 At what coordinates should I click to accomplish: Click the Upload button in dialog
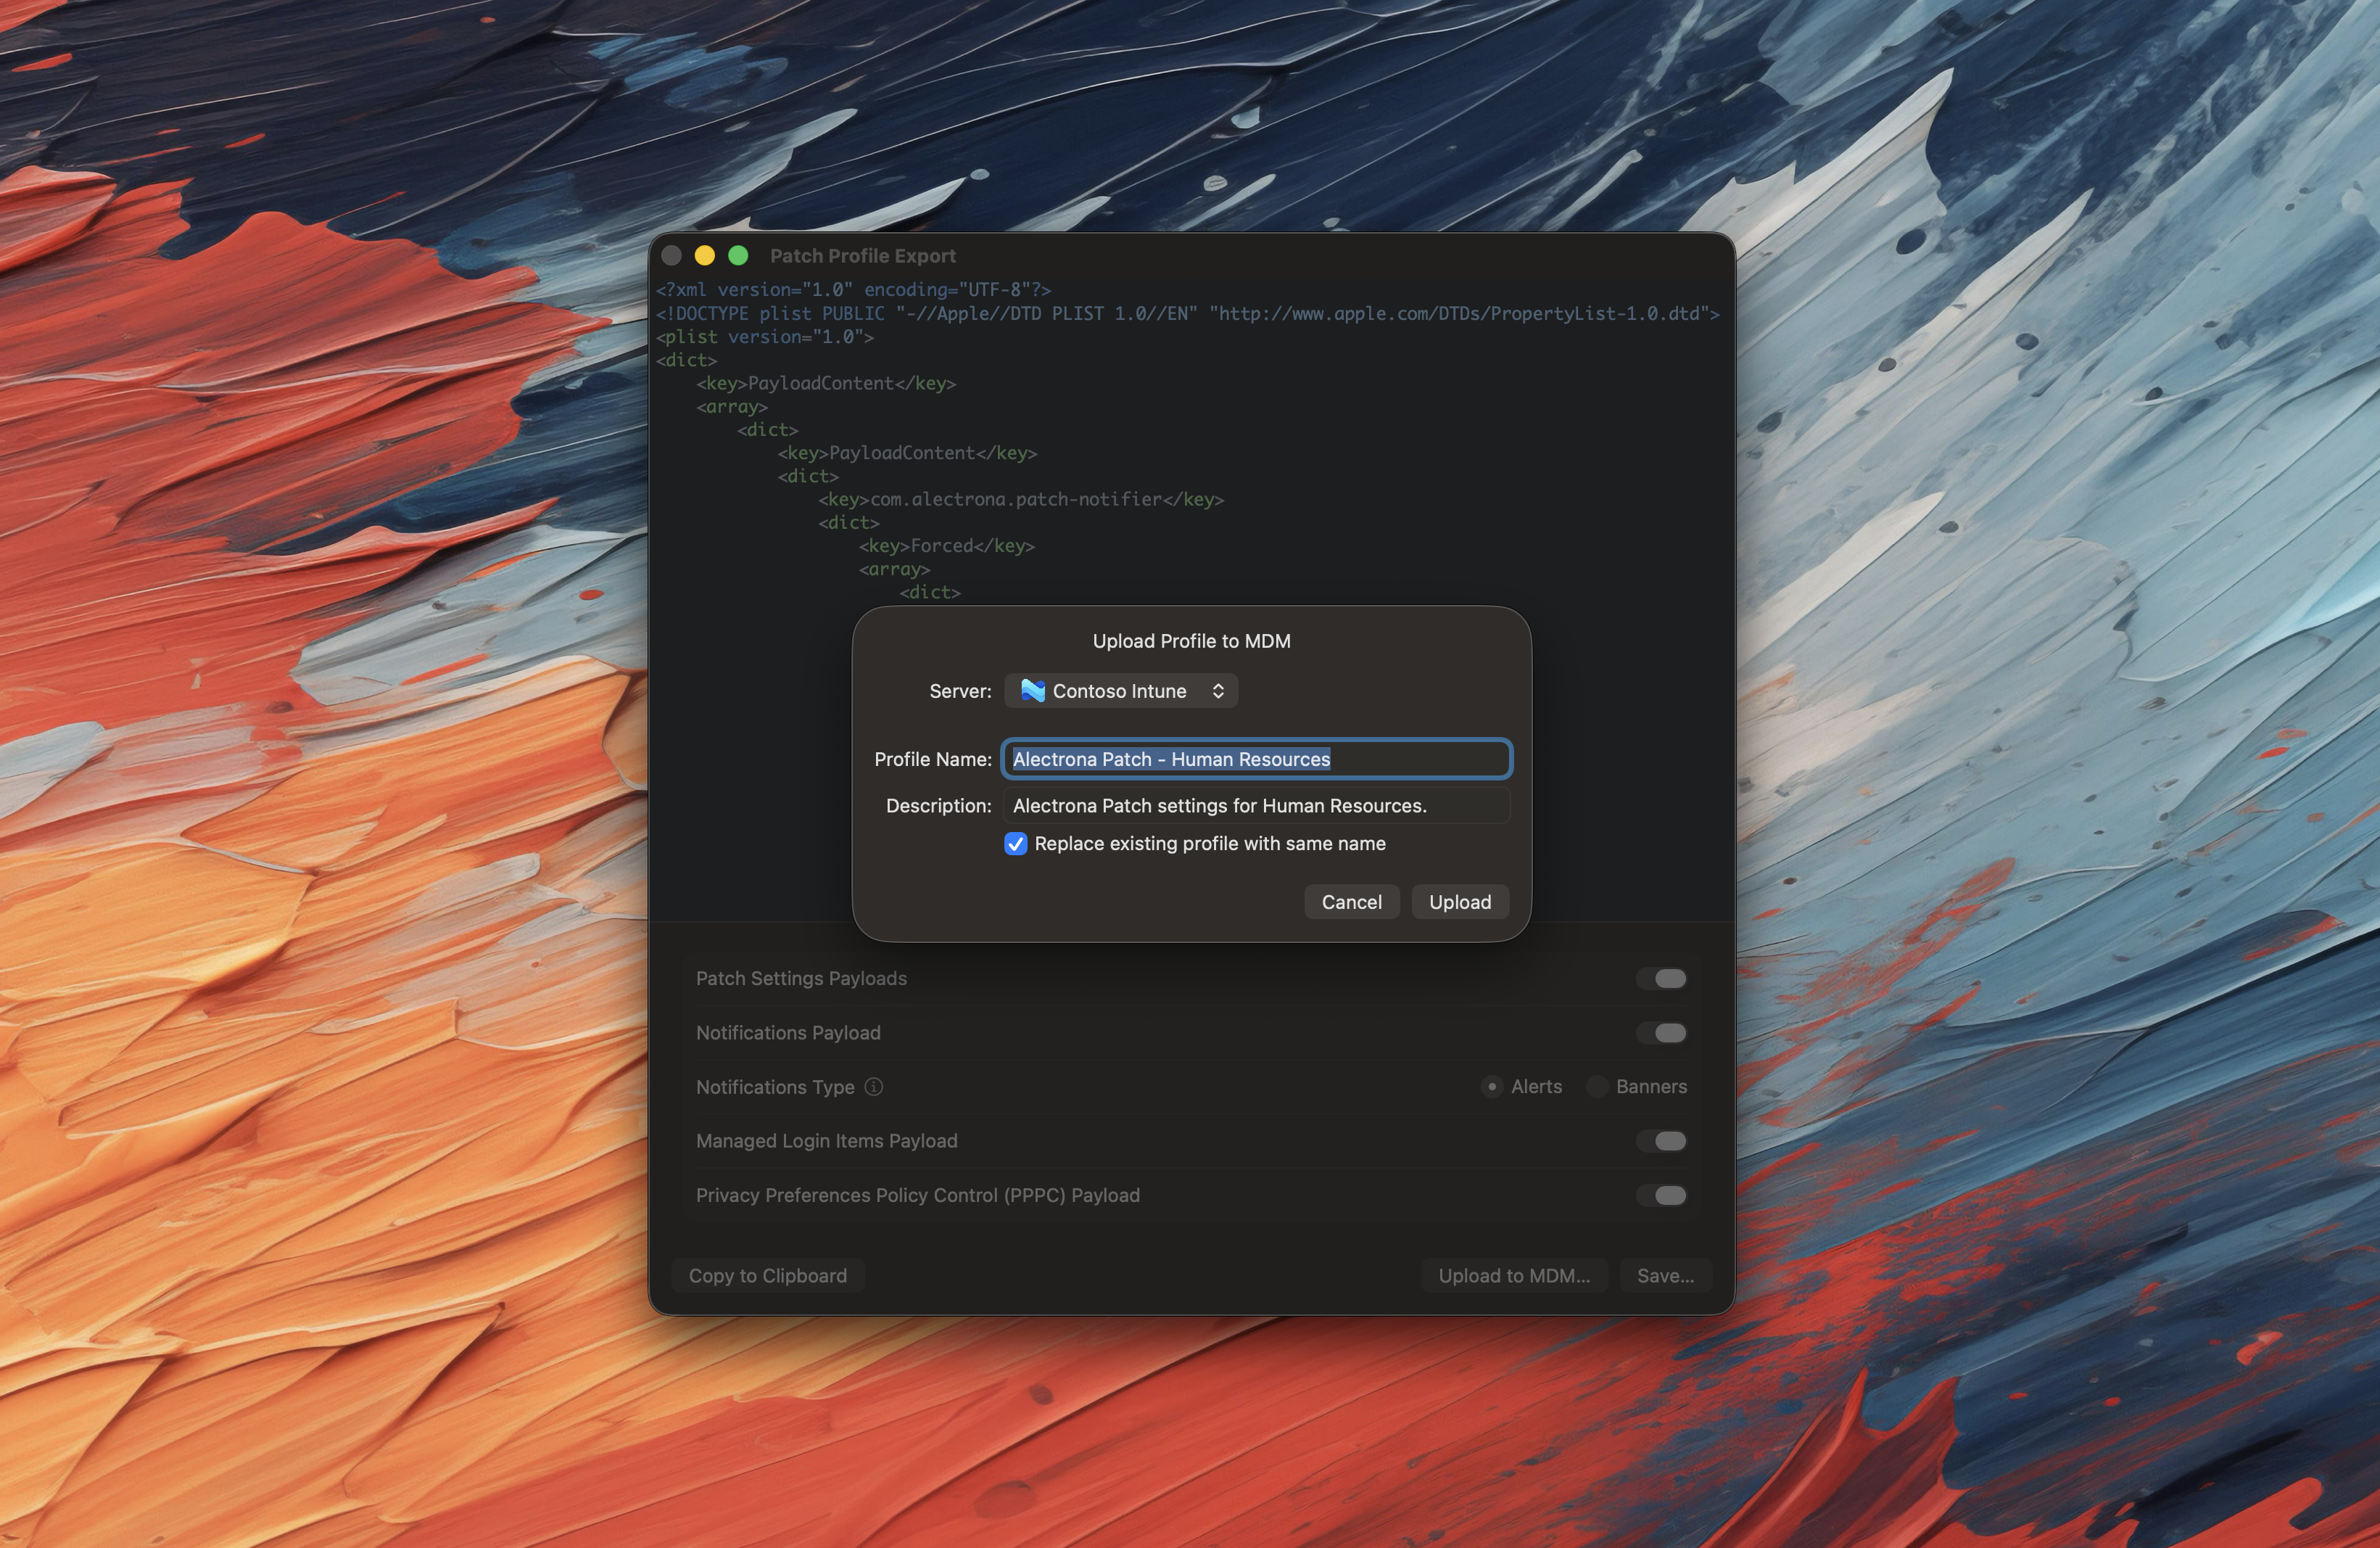click(x=1459, y=902)
